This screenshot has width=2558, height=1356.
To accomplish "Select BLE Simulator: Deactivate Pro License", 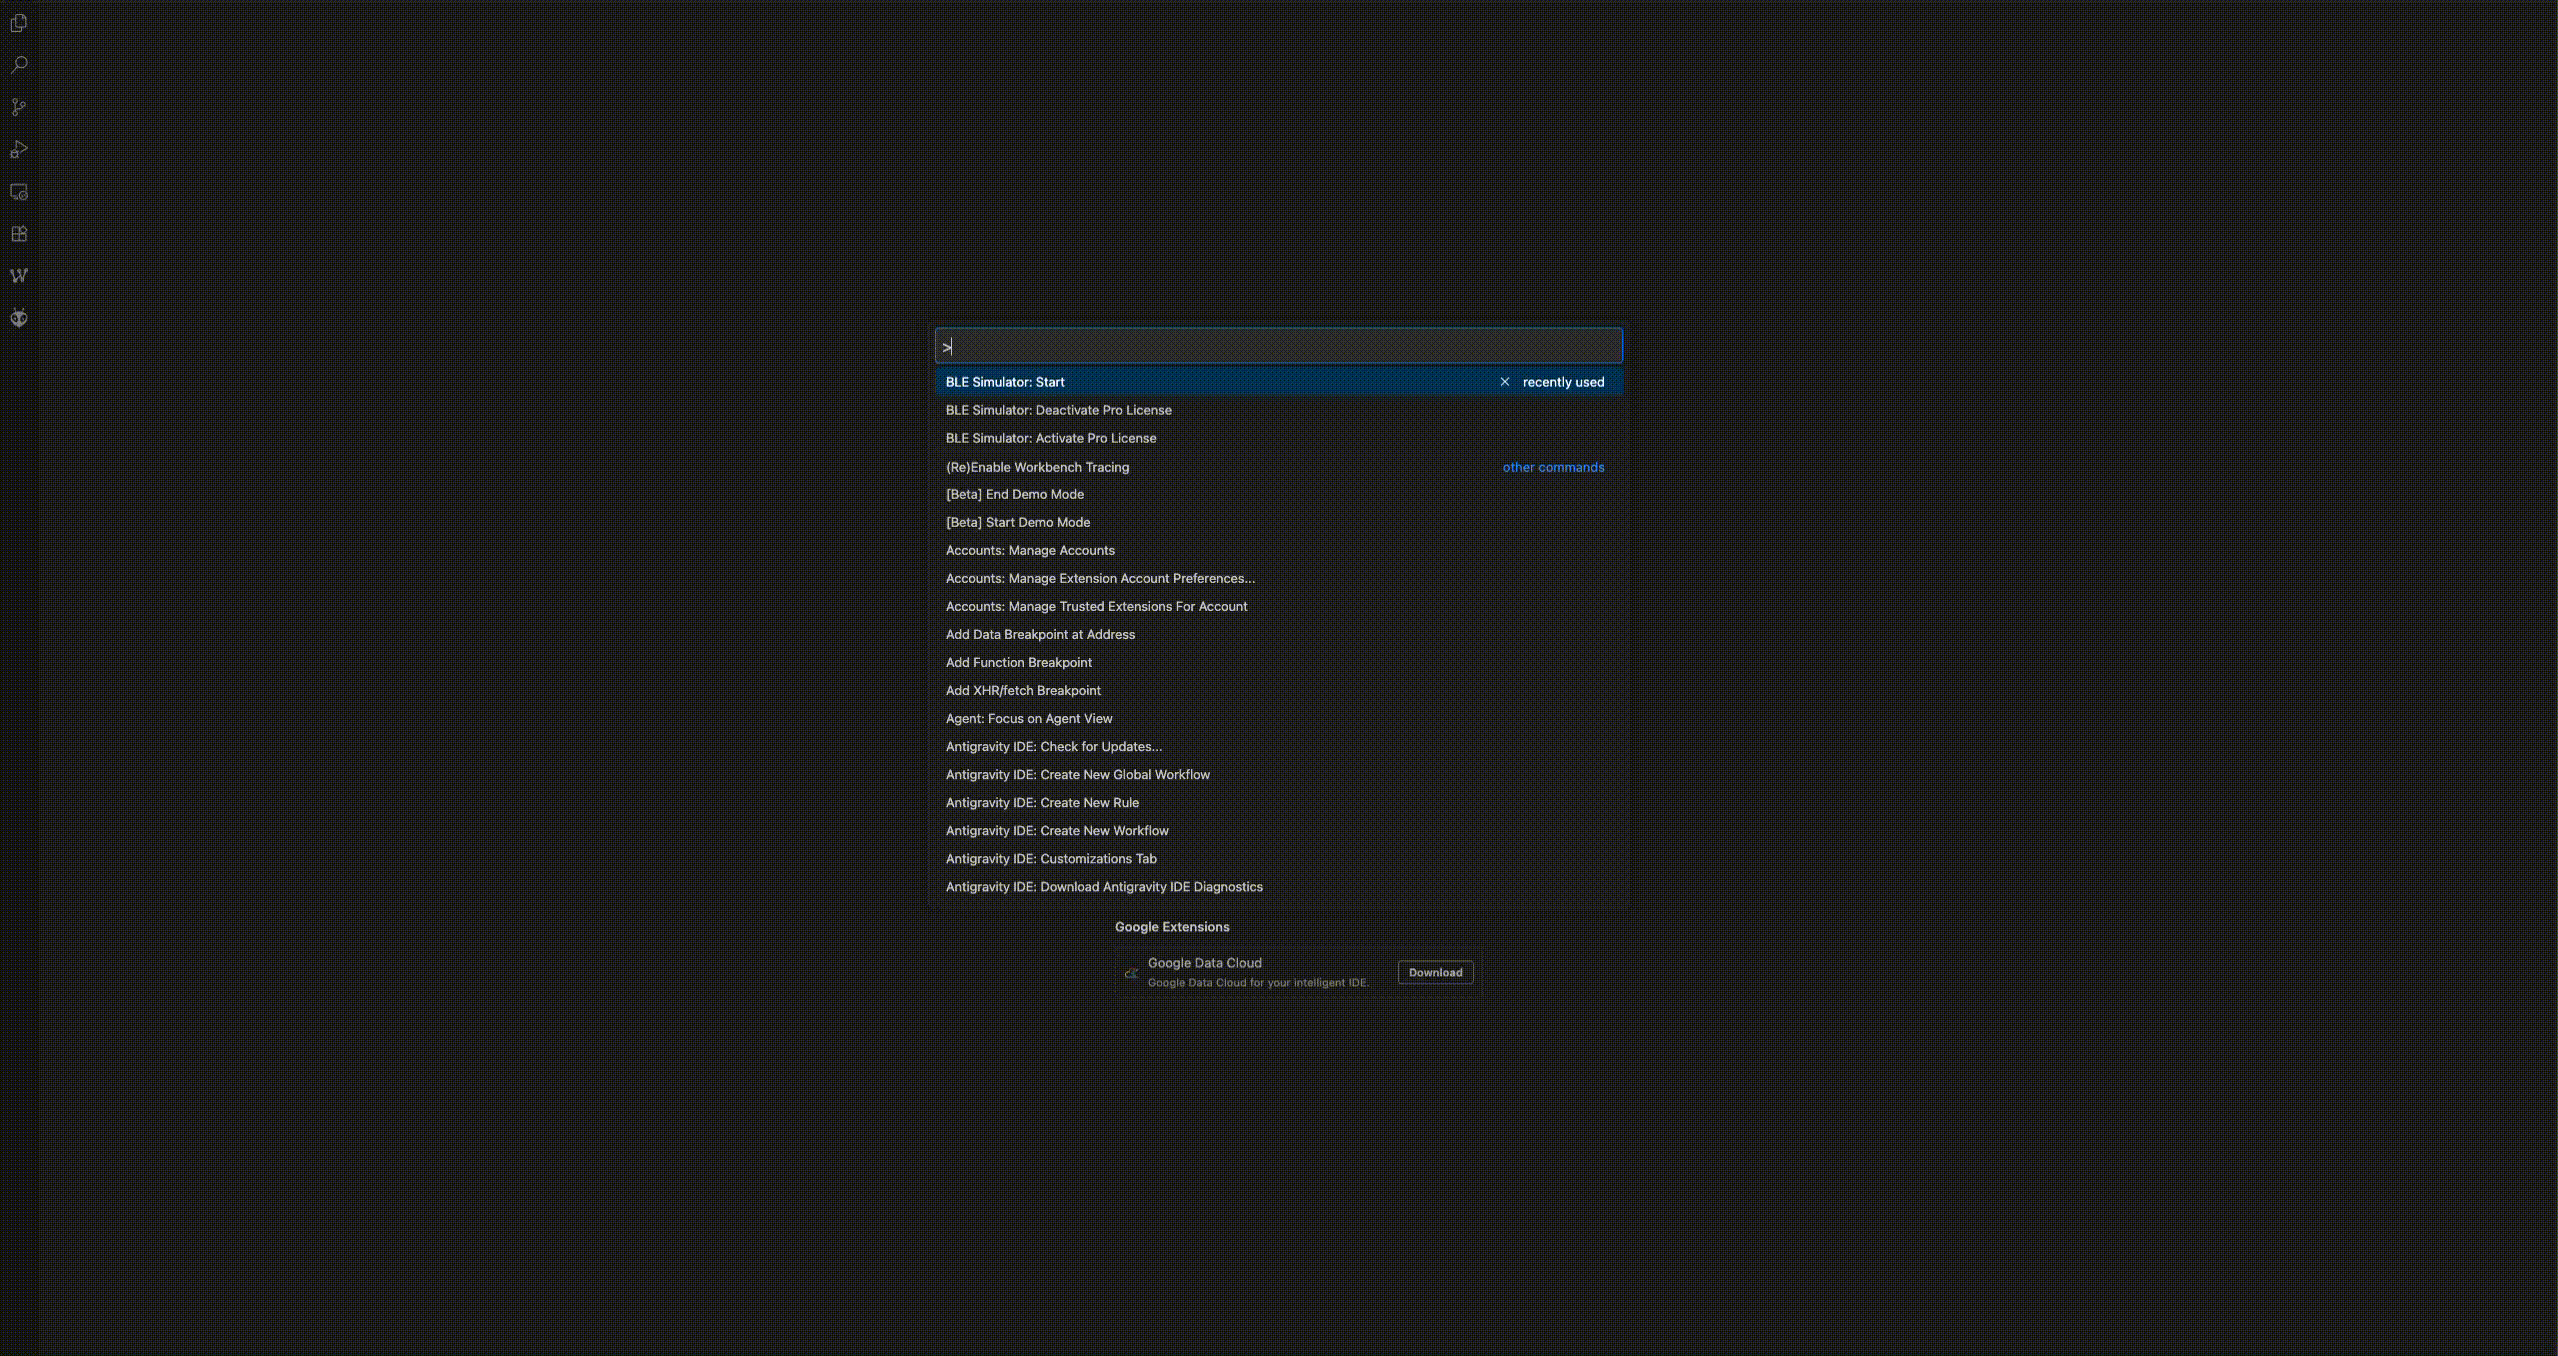I will point(1278,410).
